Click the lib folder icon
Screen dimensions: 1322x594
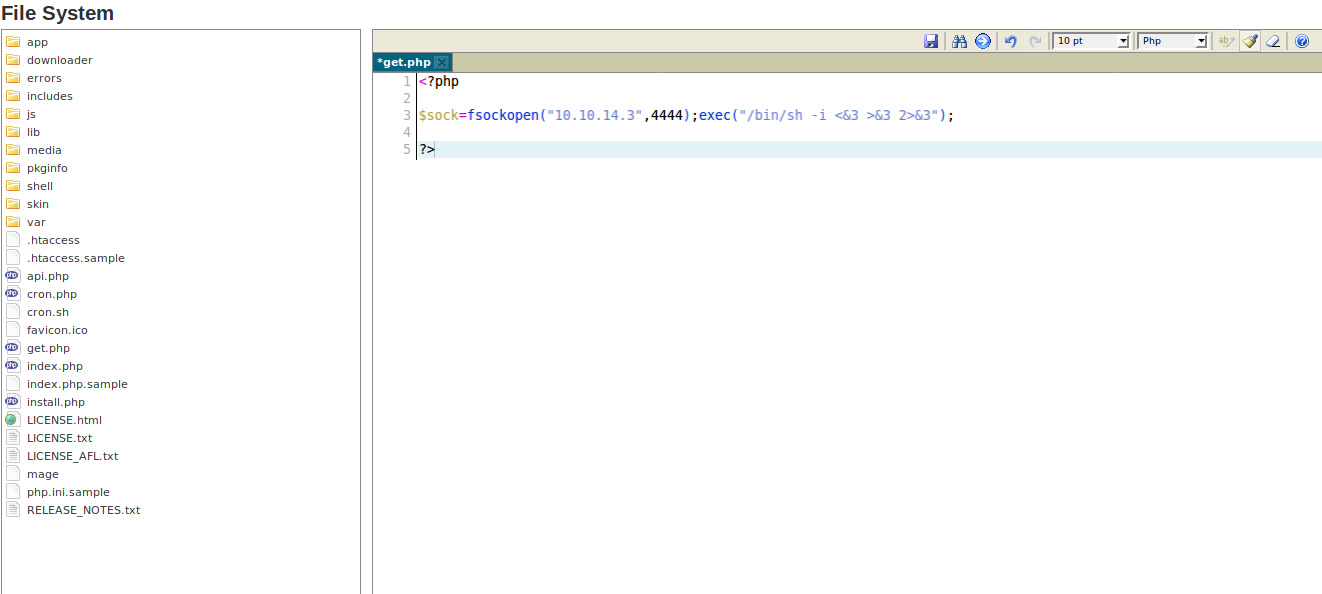[13, 132]
